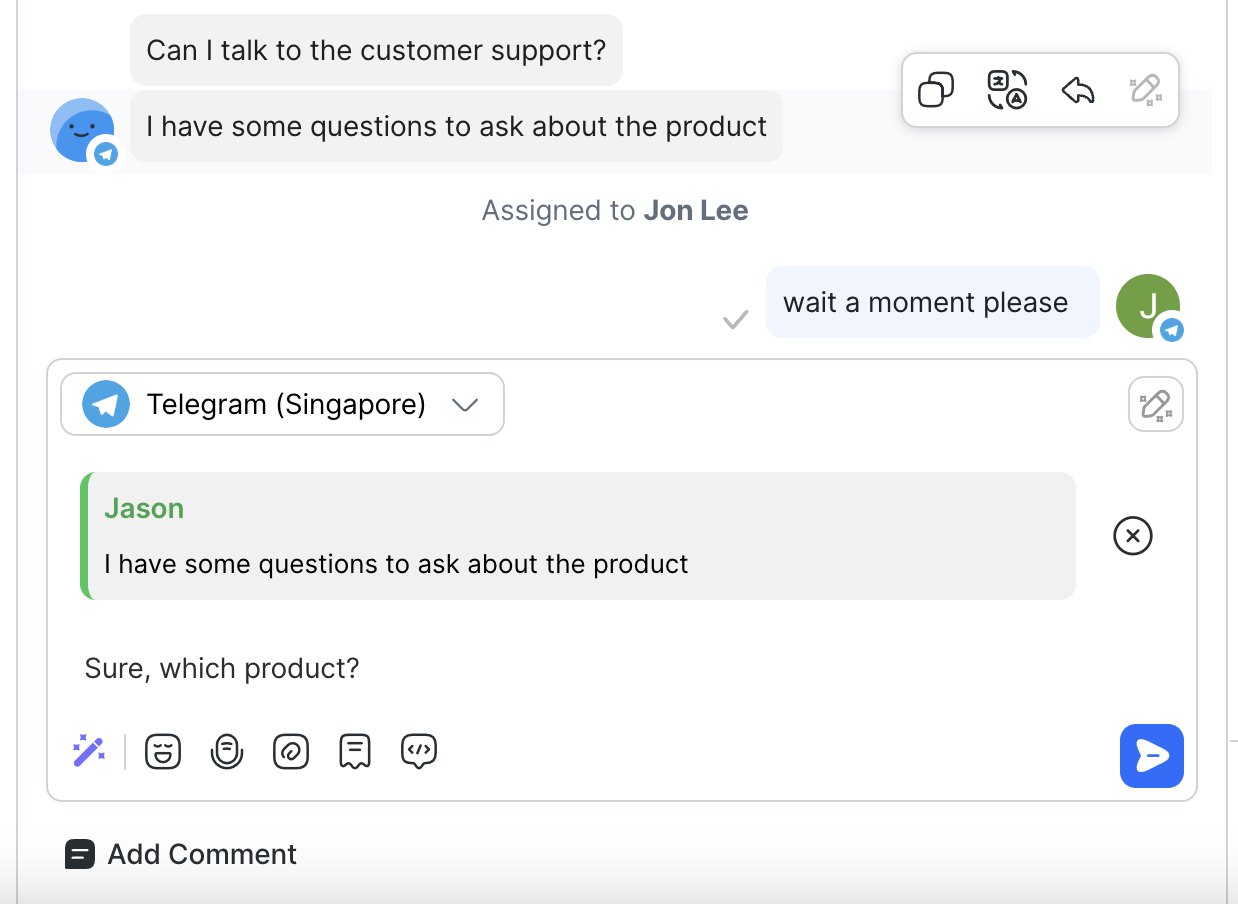Screen dimensions: 1238x904
Task: Copy the message text
Action: (x=935, y=89)
